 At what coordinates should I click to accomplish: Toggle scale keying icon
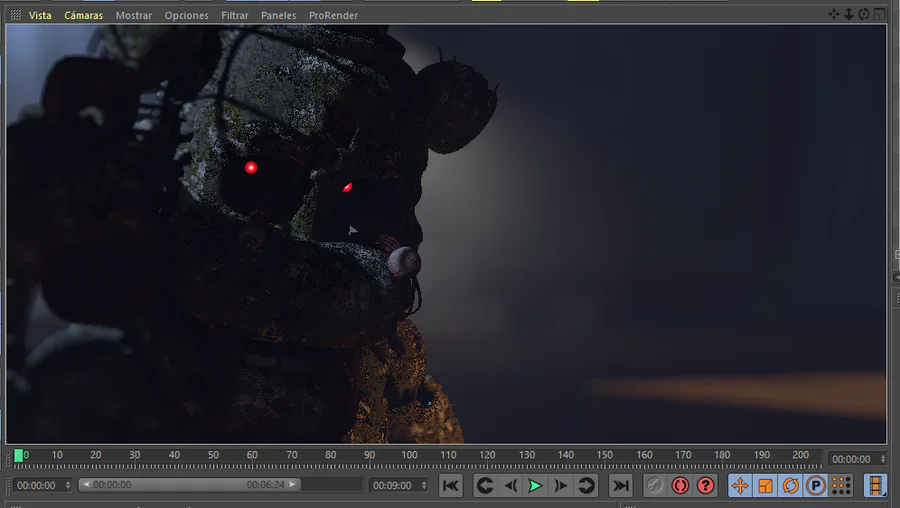pos(765,486)
